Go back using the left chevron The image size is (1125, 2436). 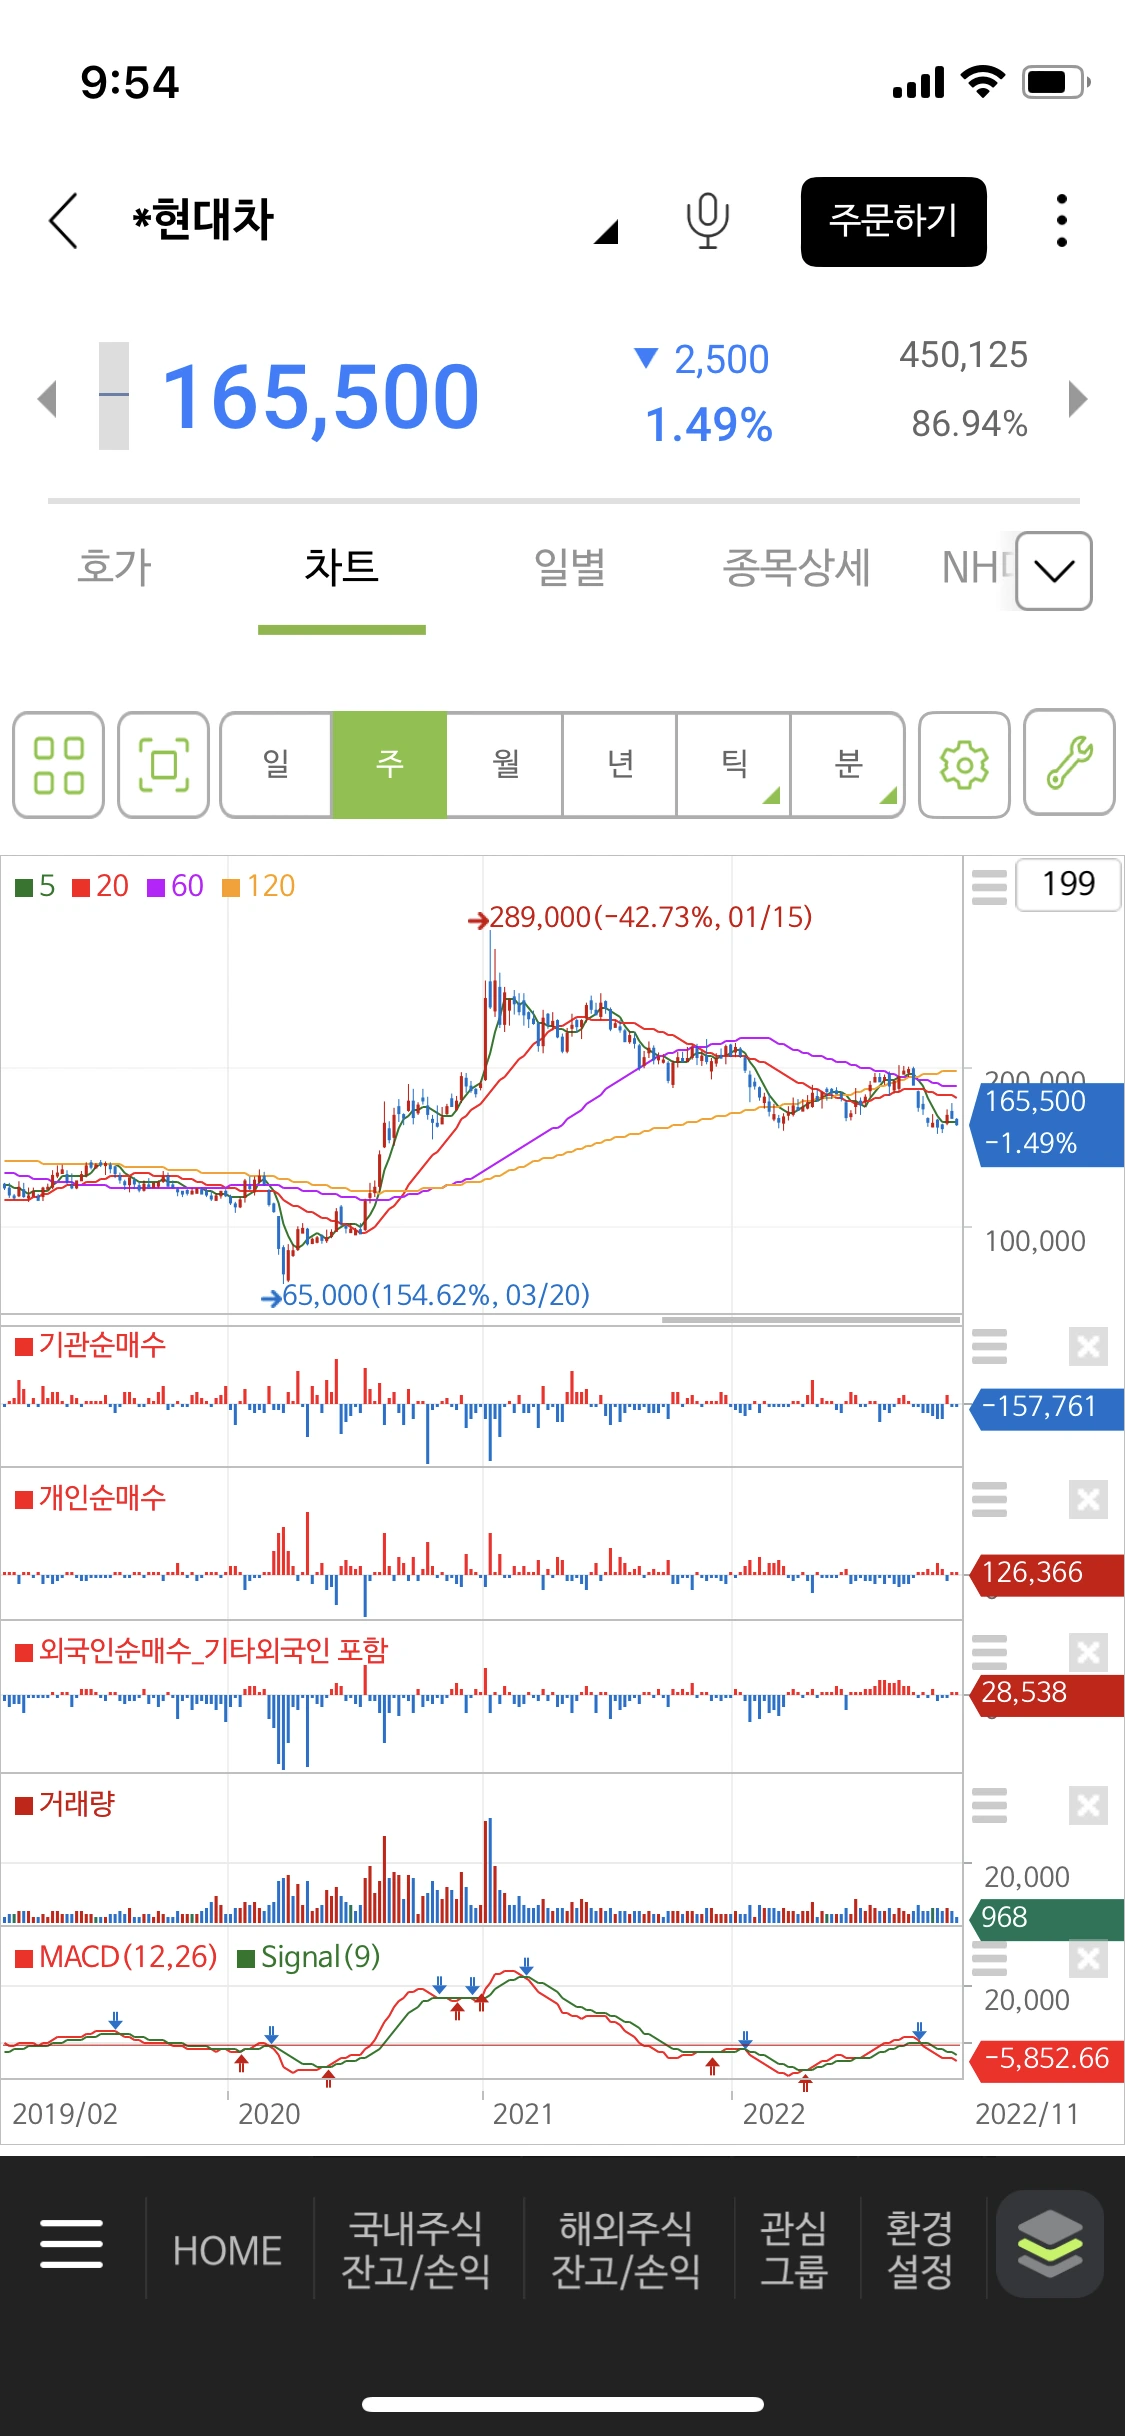[x=63, y=220]
